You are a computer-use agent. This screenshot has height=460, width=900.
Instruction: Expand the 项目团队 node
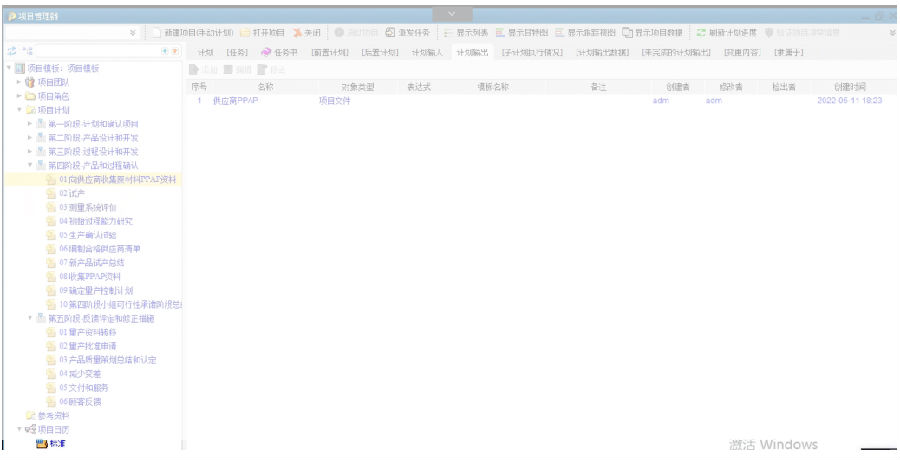19,82
